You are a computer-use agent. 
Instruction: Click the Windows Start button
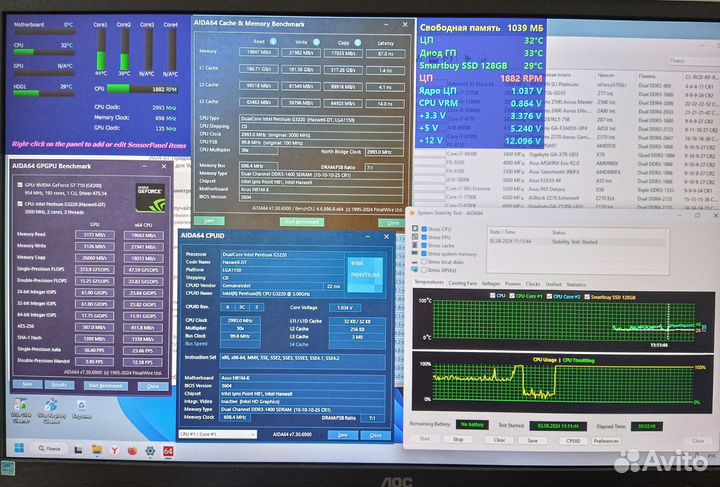pyautogui.click(x=17, y=451)
